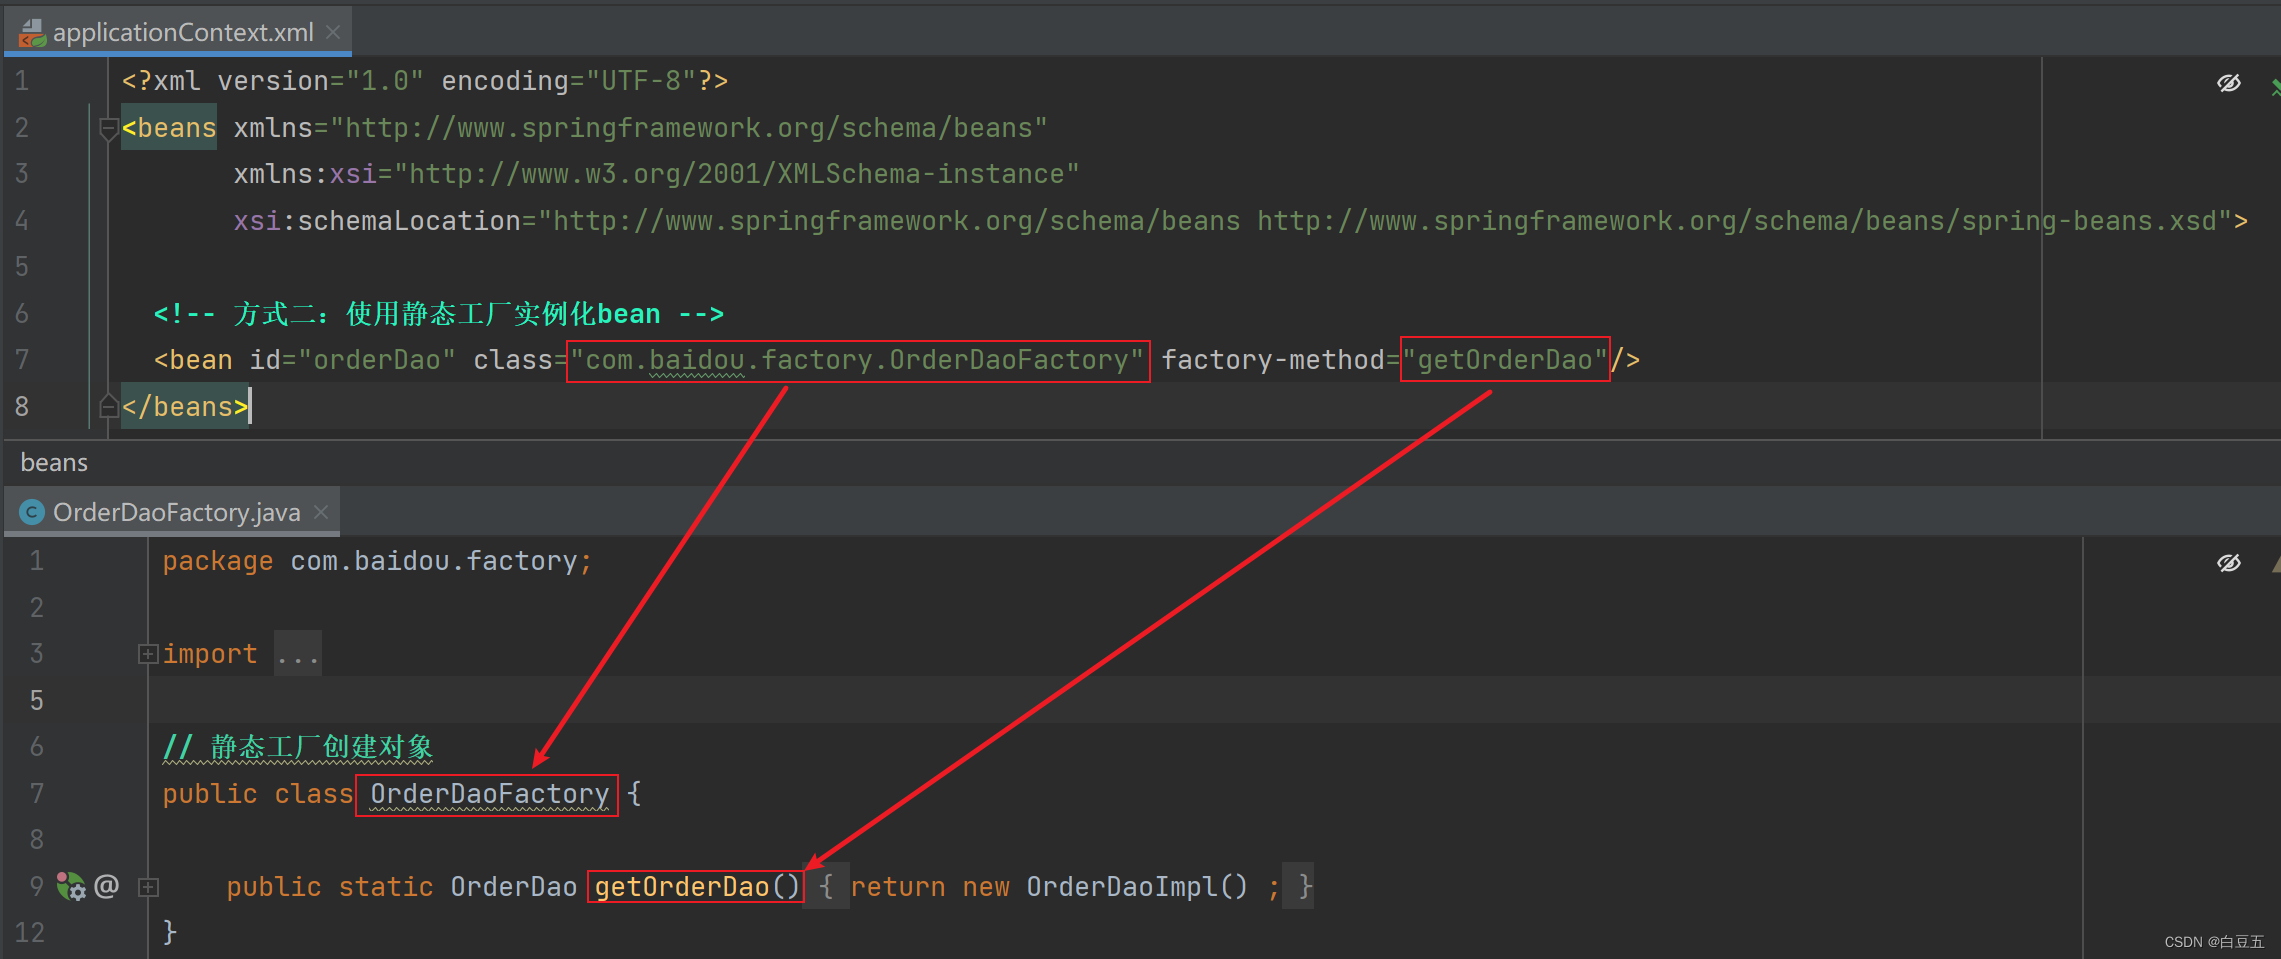The height and width of the screenshot is (959, 2281).
Task: Click the 'xmlns:xsi' attribute name
Action: (305, 174)
